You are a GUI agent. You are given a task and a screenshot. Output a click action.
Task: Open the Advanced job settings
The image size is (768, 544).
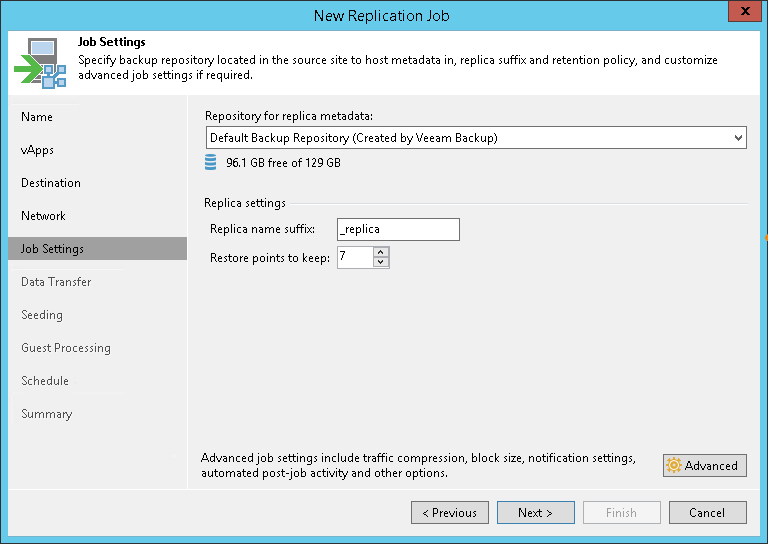click(704, 465)
